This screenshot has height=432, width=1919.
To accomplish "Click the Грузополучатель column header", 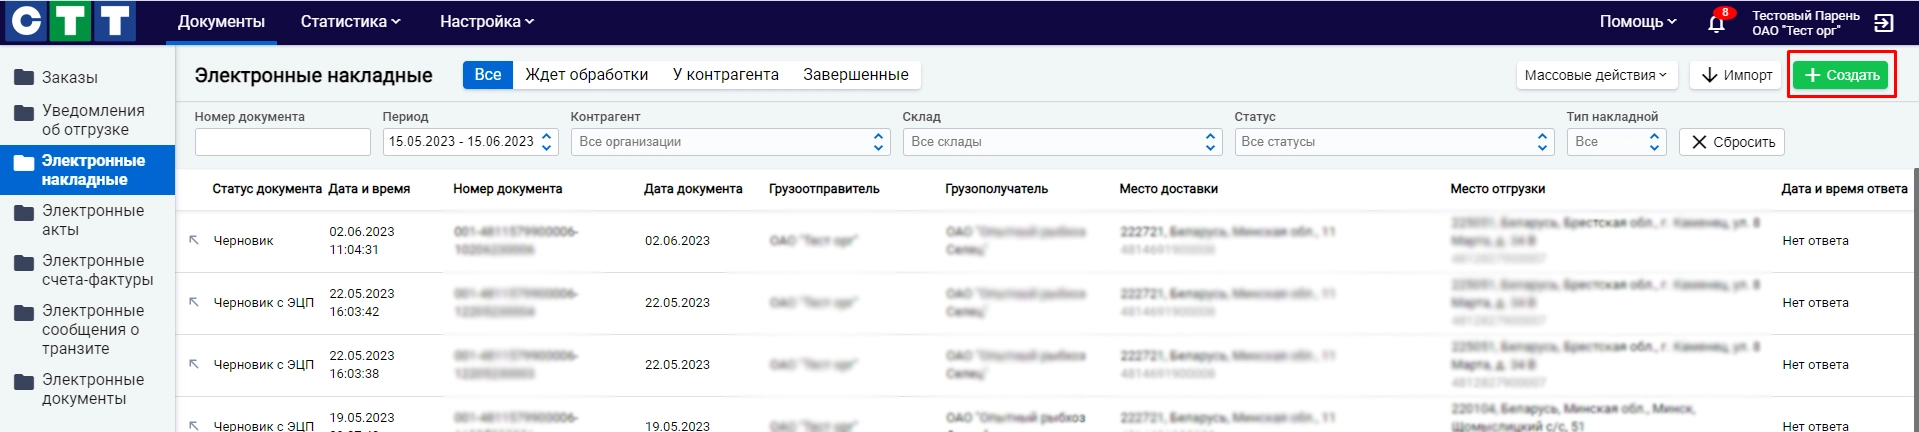I will click(997, 188).
